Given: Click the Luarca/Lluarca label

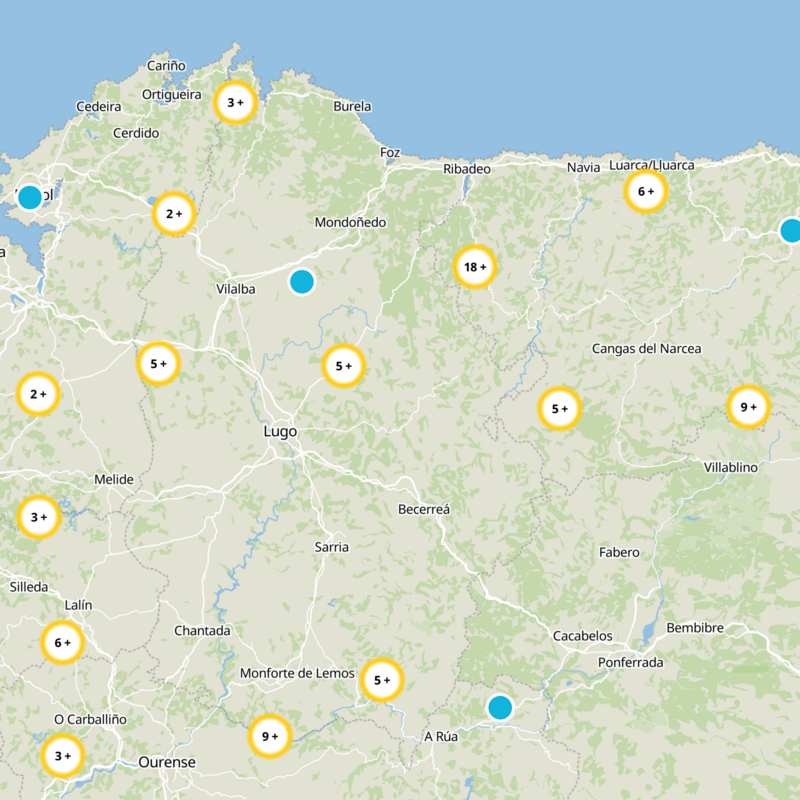Looking at the screenshot, I should [x=652, y=165].
